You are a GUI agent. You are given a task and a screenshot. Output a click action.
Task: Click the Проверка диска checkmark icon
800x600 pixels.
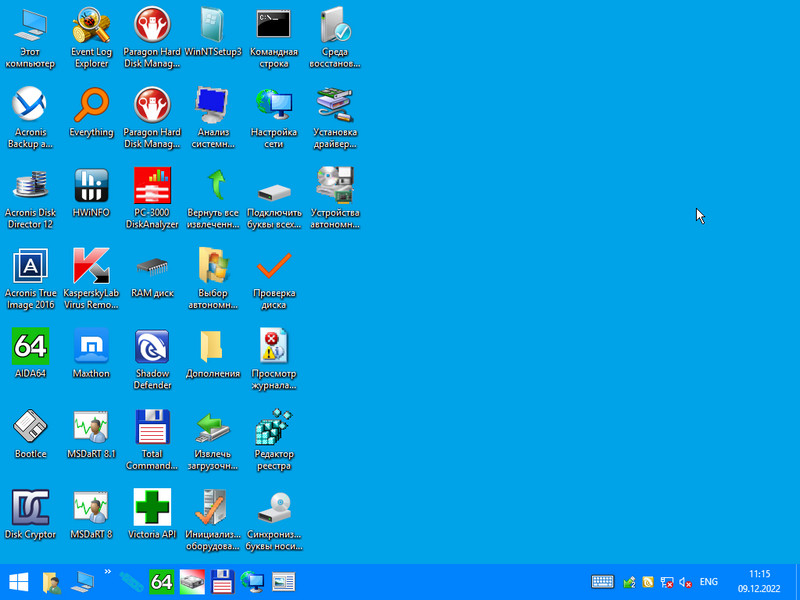click(x=273, y=279)
